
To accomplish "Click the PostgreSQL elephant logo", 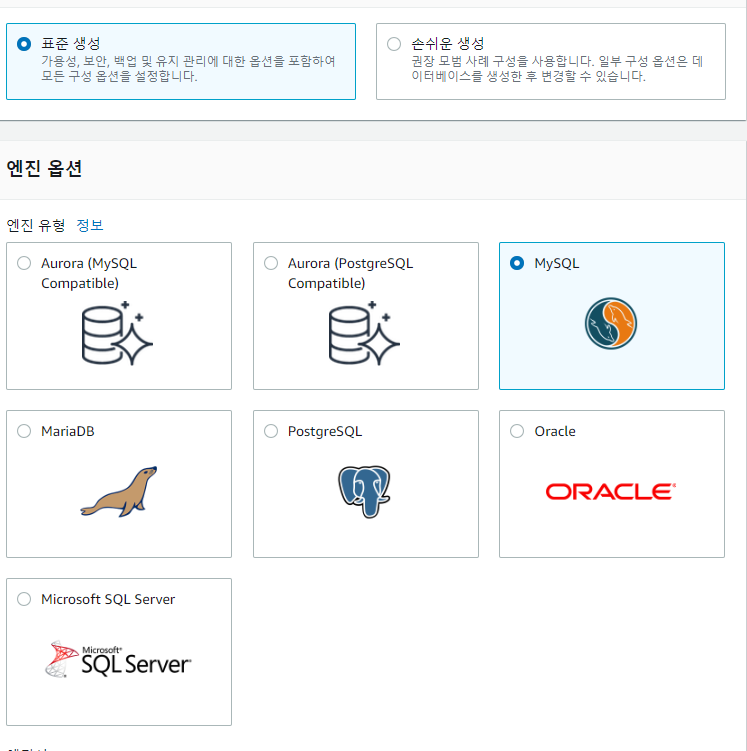I will (x=364, y=492).
